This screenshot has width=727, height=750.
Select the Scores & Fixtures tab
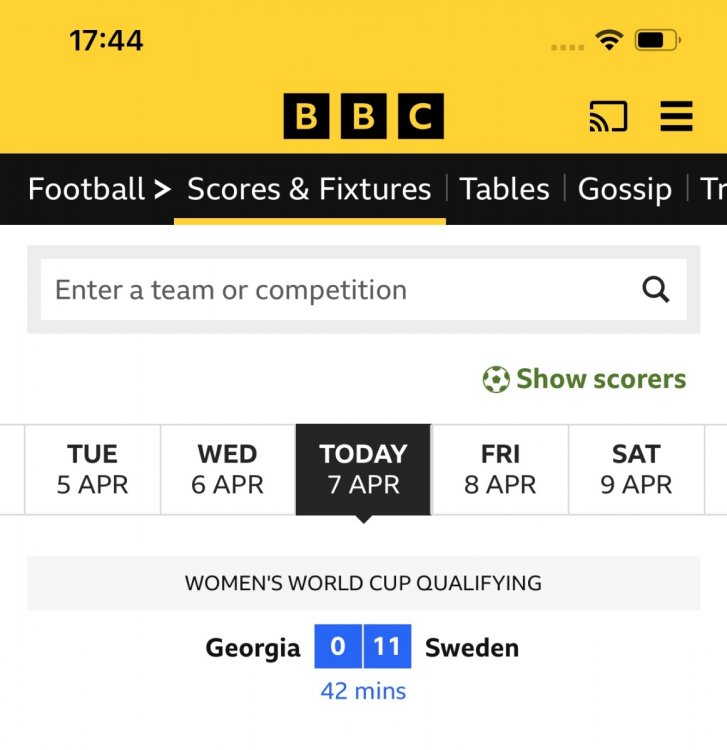(x=309, y=189)
